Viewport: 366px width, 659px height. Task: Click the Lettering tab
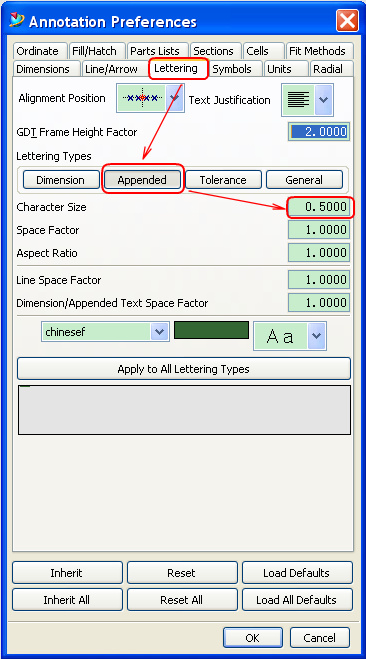point(178,69)
